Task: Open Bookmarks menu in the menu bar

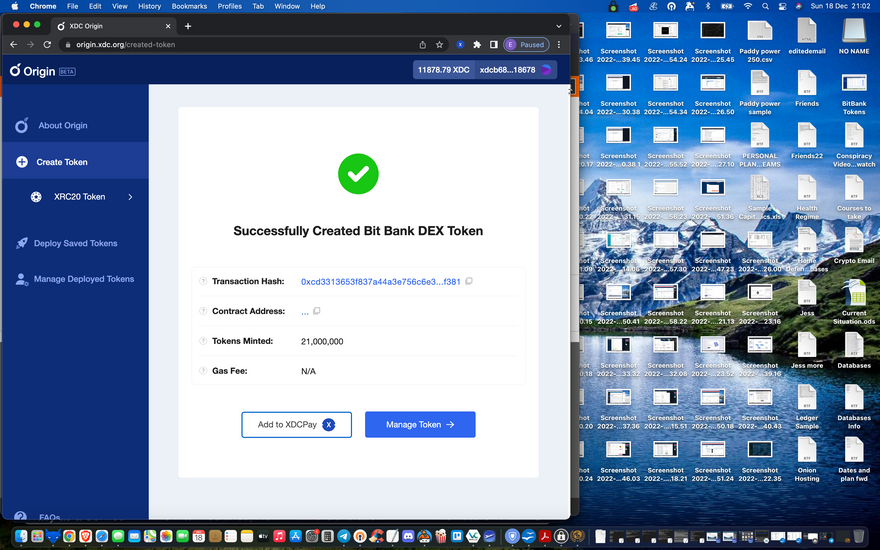Action: coord(189,6)
